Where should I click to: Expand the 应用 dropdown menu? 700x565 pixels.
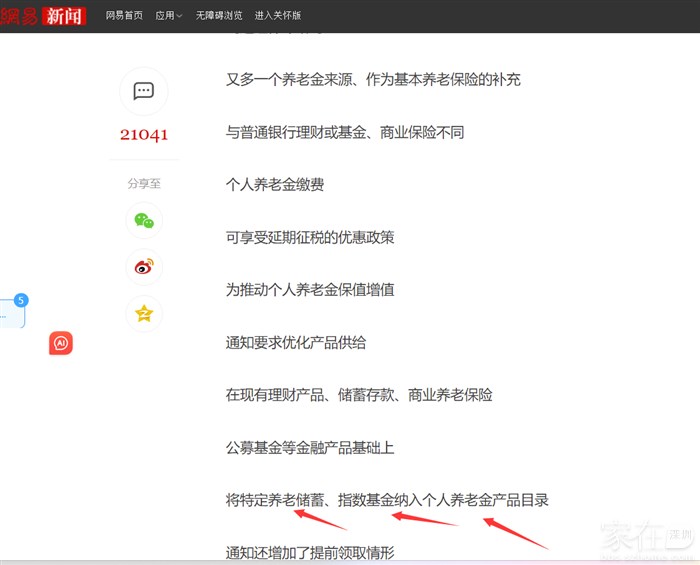pos(168,16)
